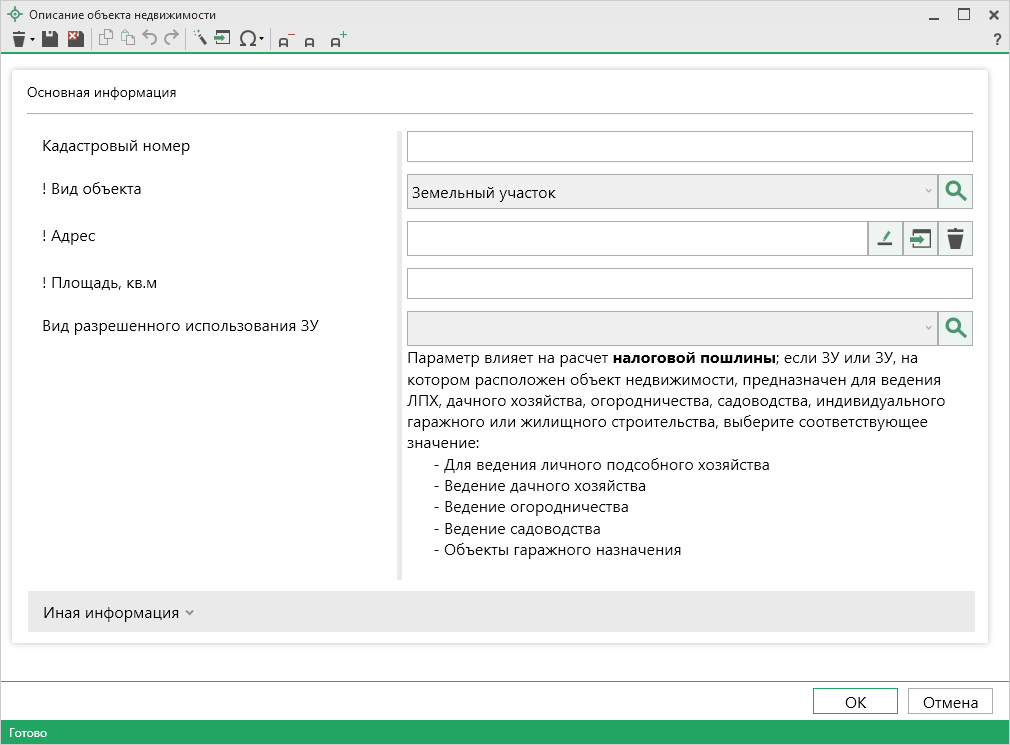Click edit pencil icon in Адрес row
Image resolution: width=1010 pixels, height=745 pixels.
[x=885, y=239]
